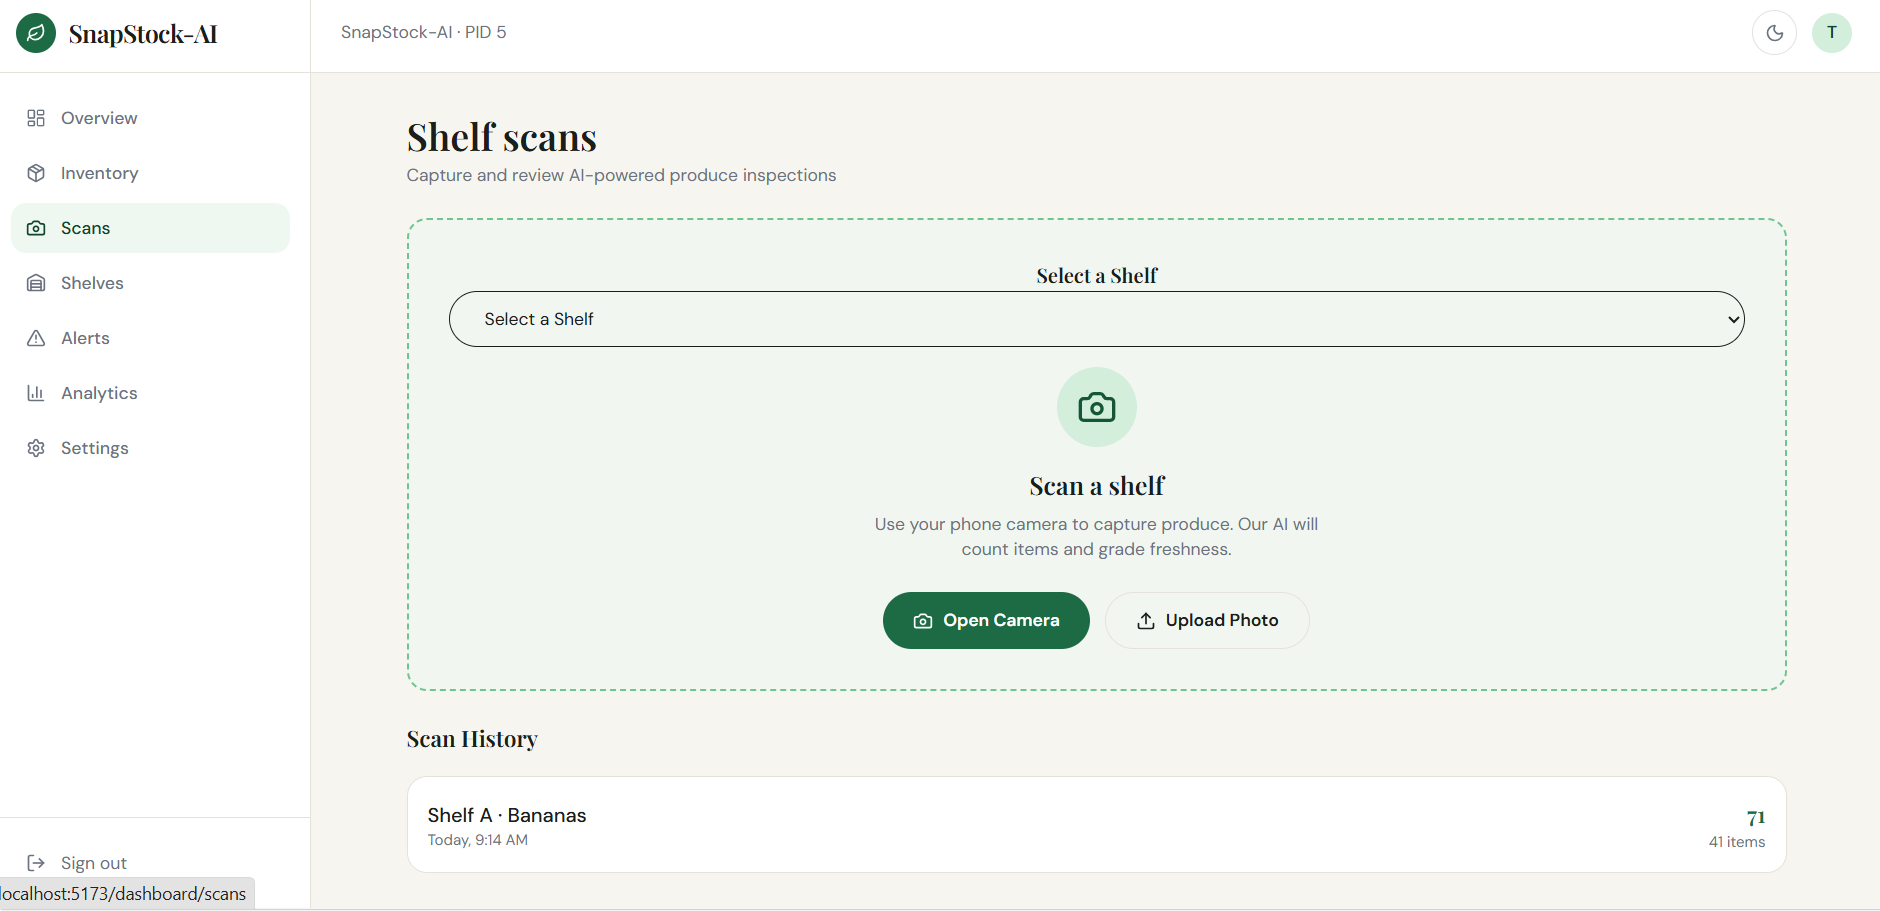Image resolution: width=1880 pixels, height=911 pixels.
Task: Navigate to the Shelves page
Action: tap(150, 283)
